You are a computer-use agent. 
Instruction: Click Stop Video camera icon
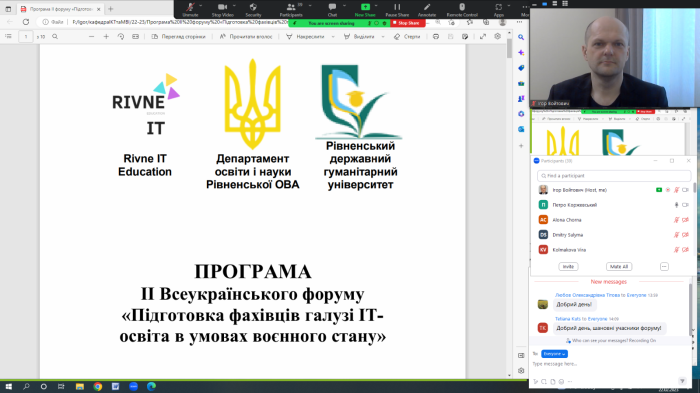tap(222, 7)
